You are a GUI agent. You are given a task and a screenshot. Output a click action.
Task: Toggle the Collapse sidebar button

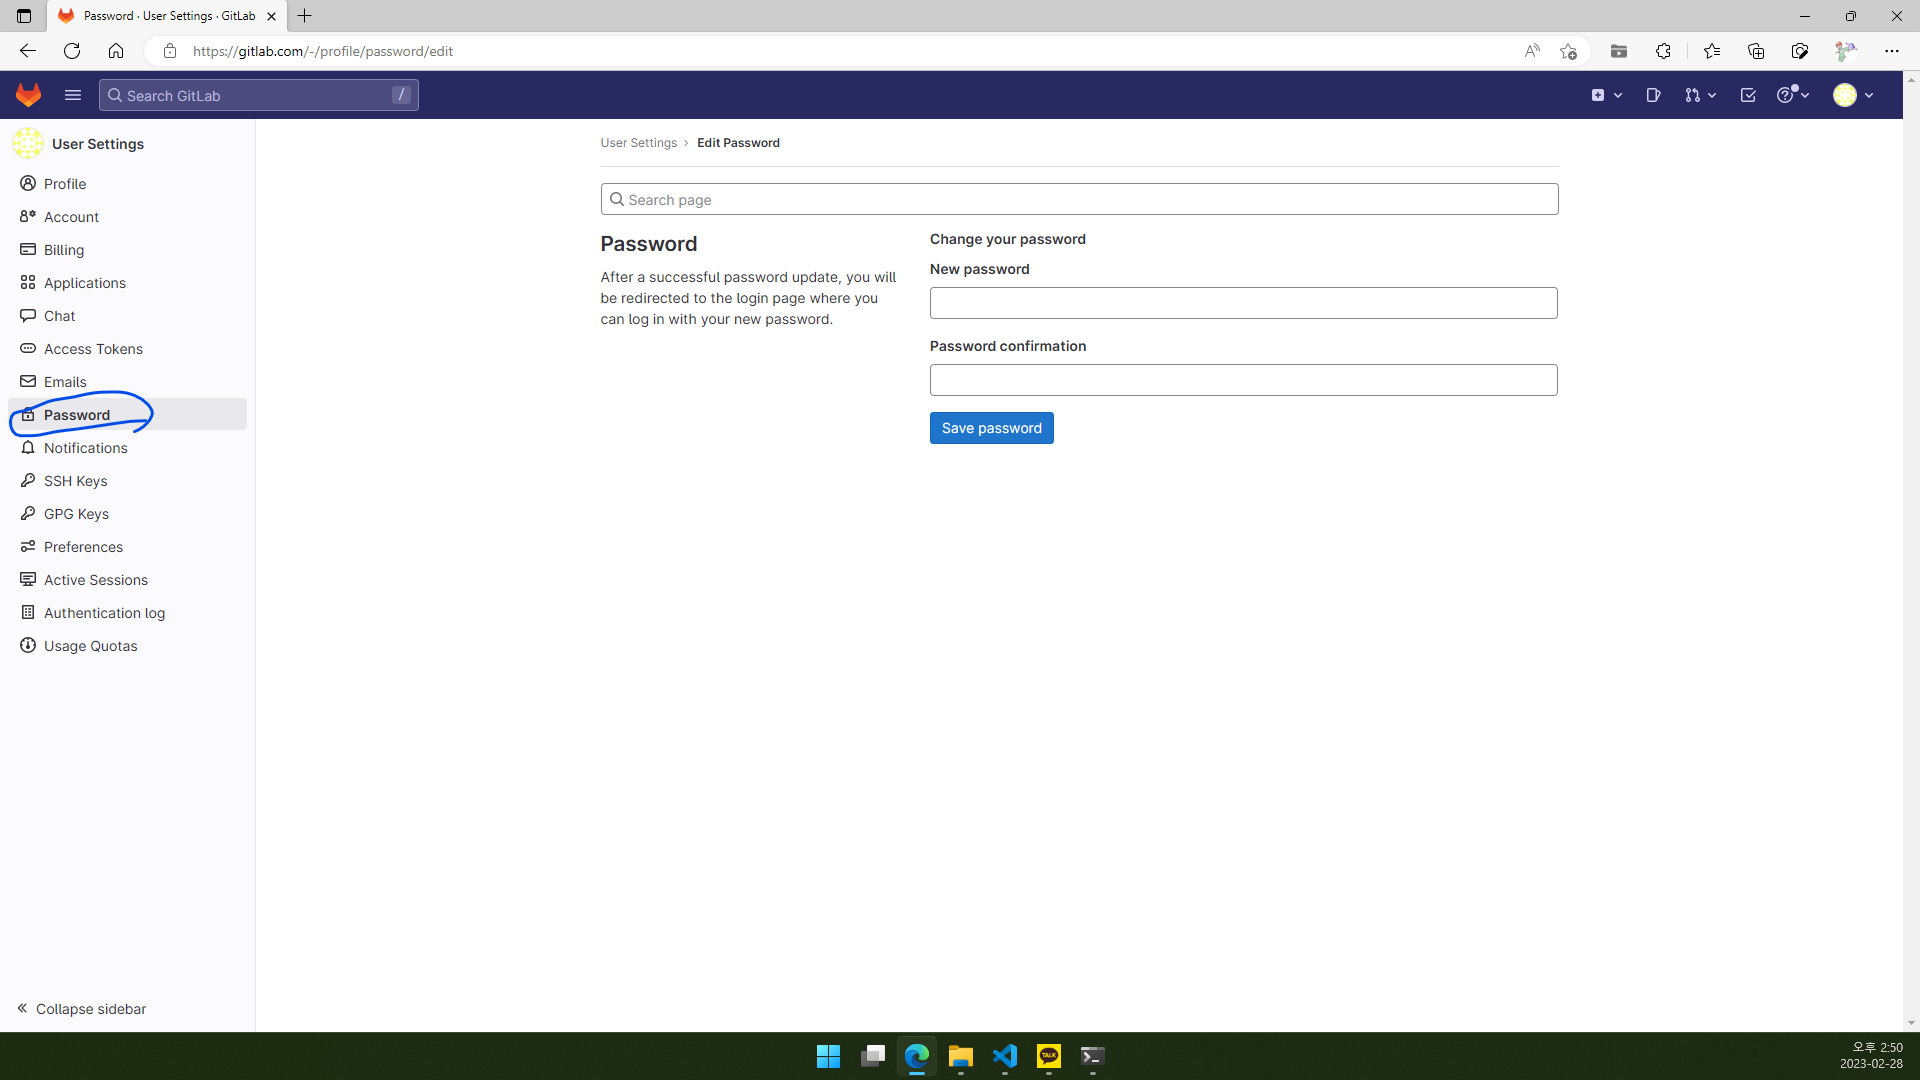(x=80, y=1009)
